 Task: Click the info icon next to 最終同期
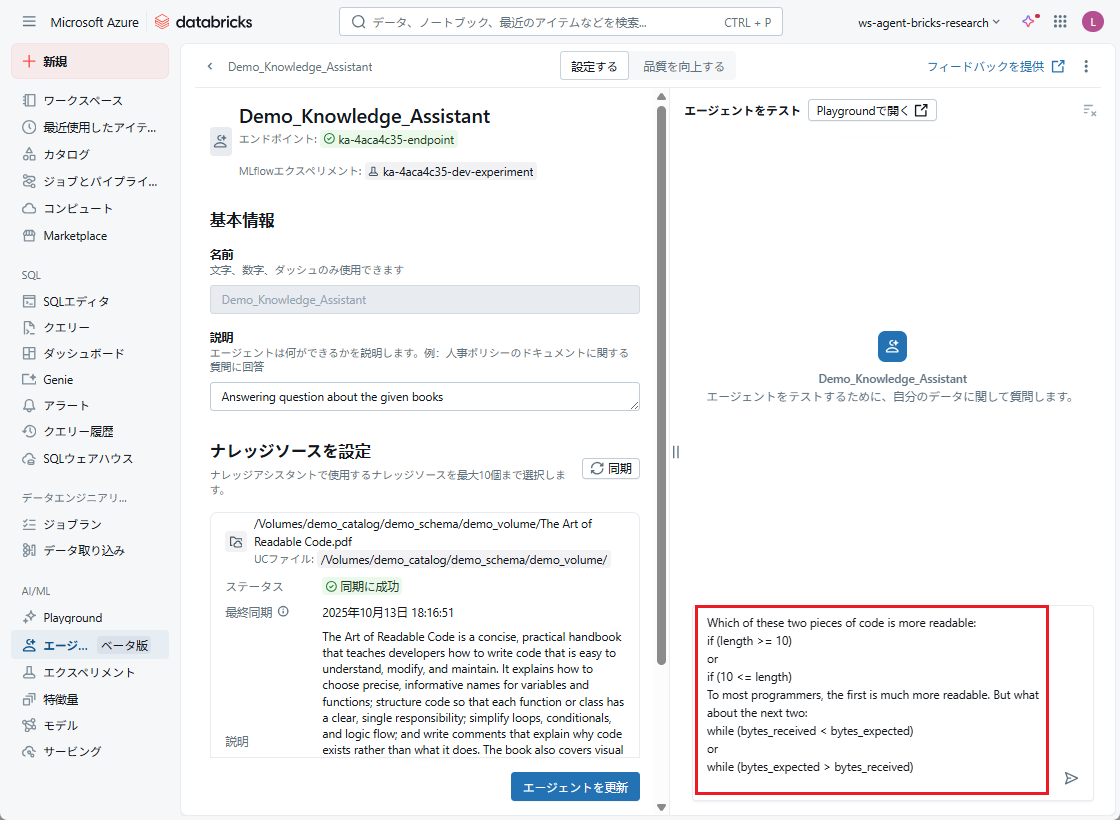284,611
